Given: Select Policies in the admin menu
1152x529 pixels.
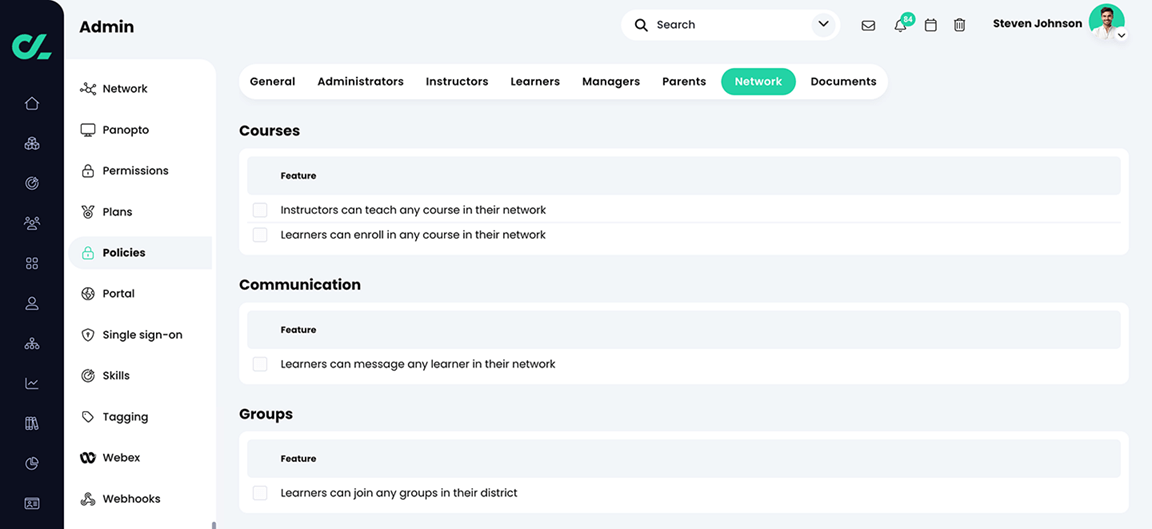Looking at the screenshot, I should click(x=140, y=253).
